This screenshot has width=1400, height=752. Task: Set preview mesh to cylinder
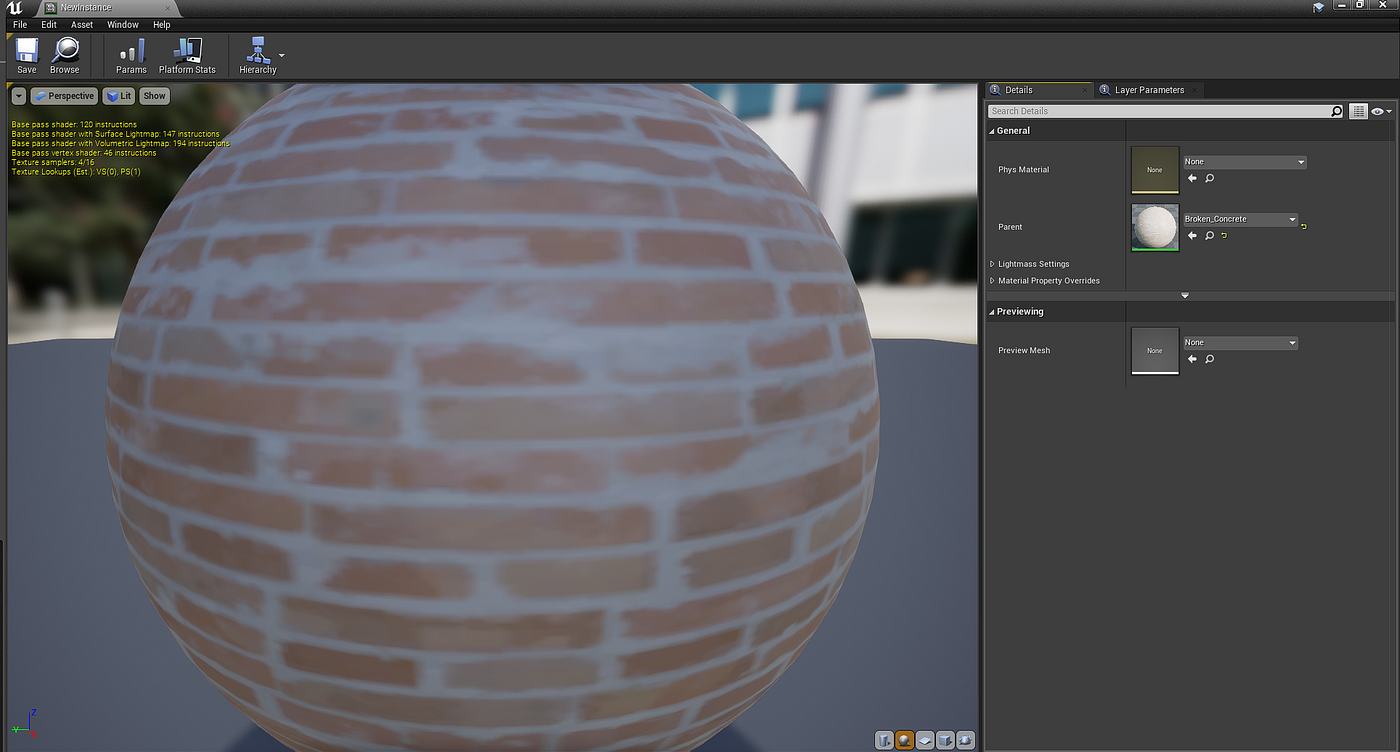click(x=884, y=740)
